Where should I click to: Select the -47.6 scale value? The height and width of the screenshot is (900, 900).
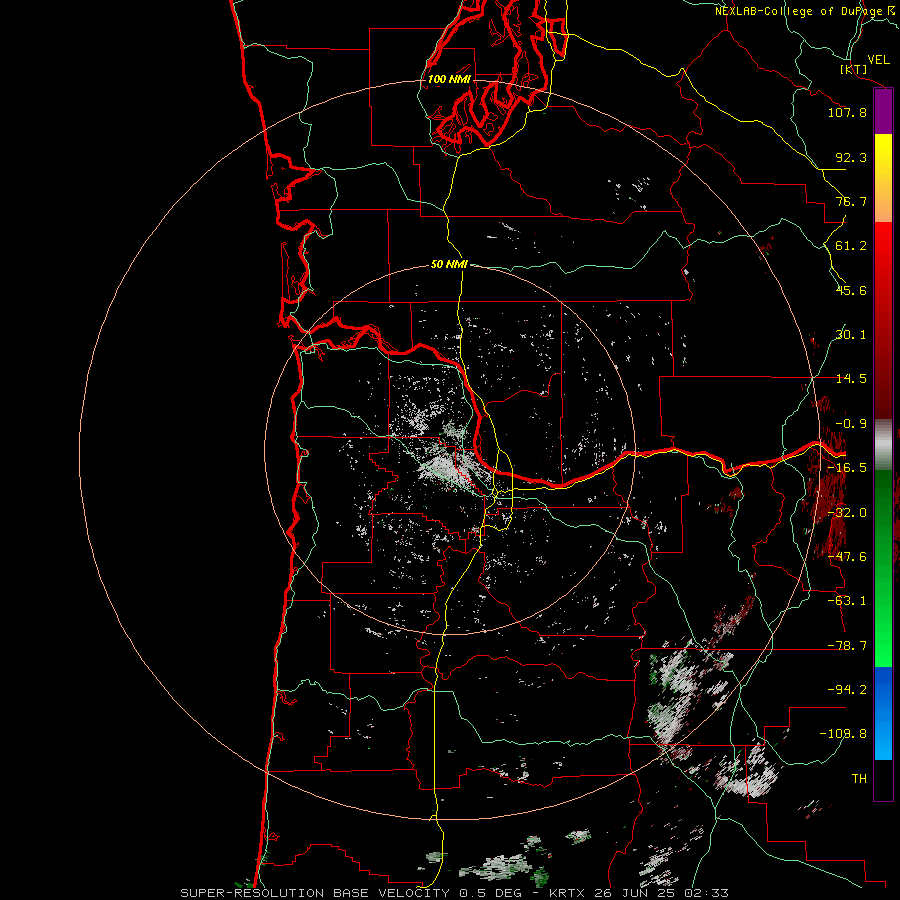(847, 557)
